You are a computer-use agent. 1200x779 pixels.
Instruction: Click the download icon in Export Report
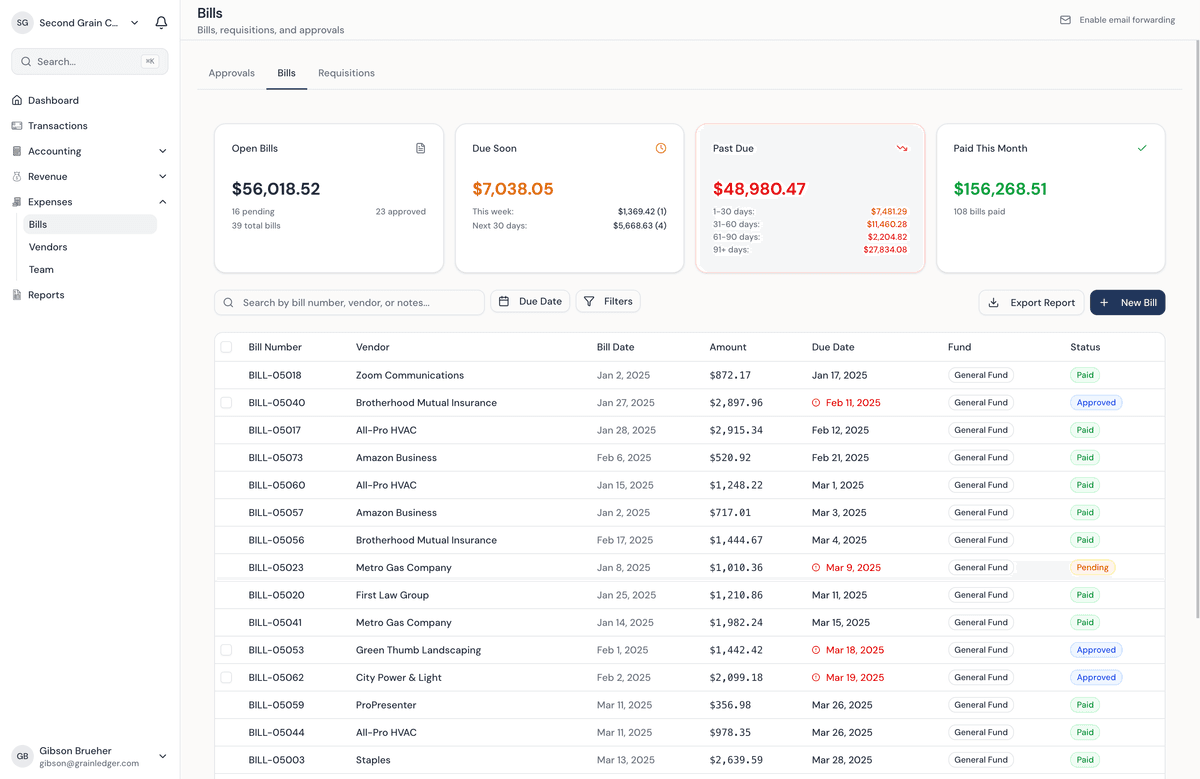click(x=993, y=302)
